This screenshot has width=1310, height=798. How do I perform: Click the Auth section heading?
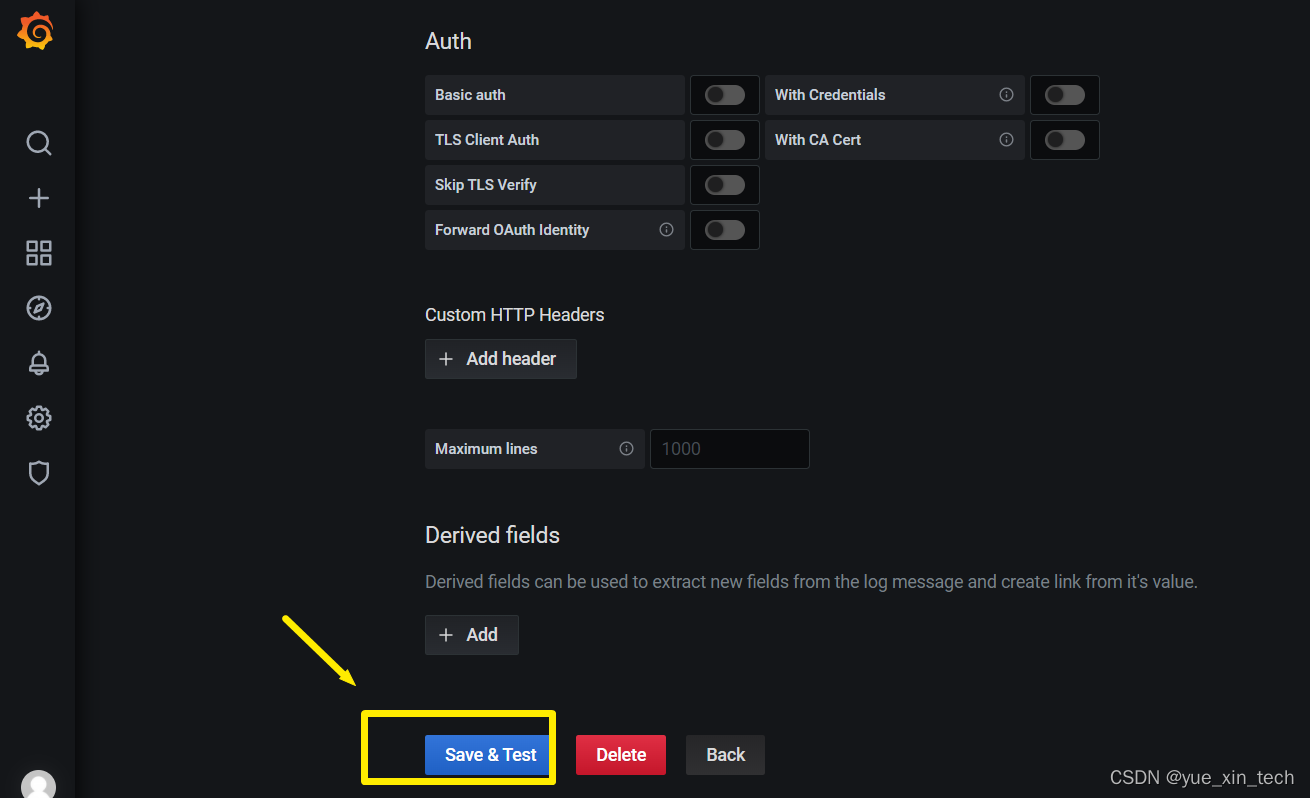(x=448, y=41)
